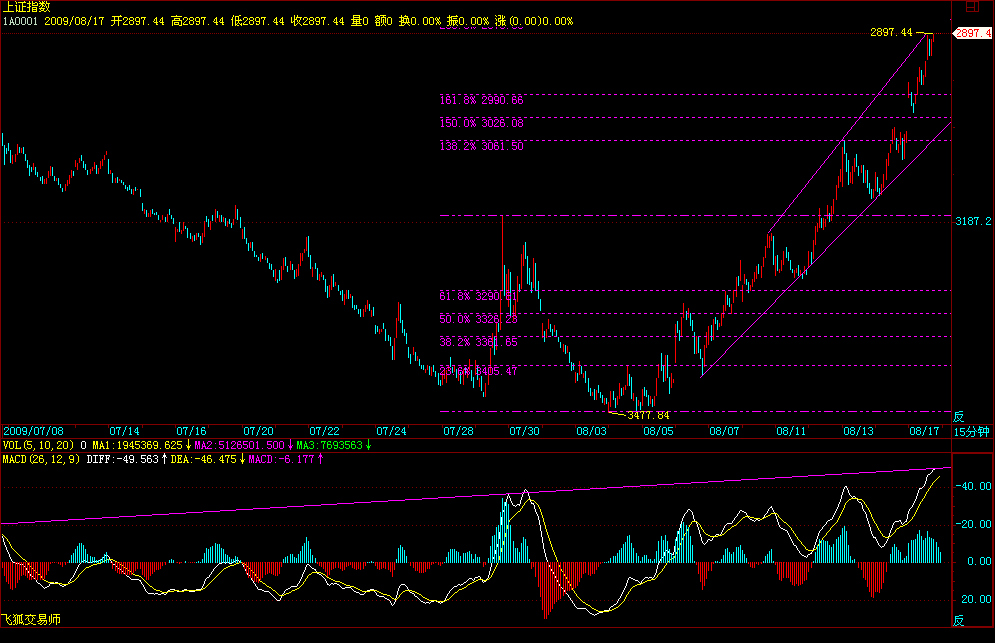The height and width of the screenshot is (643, 995).
Task: Click the 138.2% 3061.50 Fibonacci label
Action: pos(482,146)
